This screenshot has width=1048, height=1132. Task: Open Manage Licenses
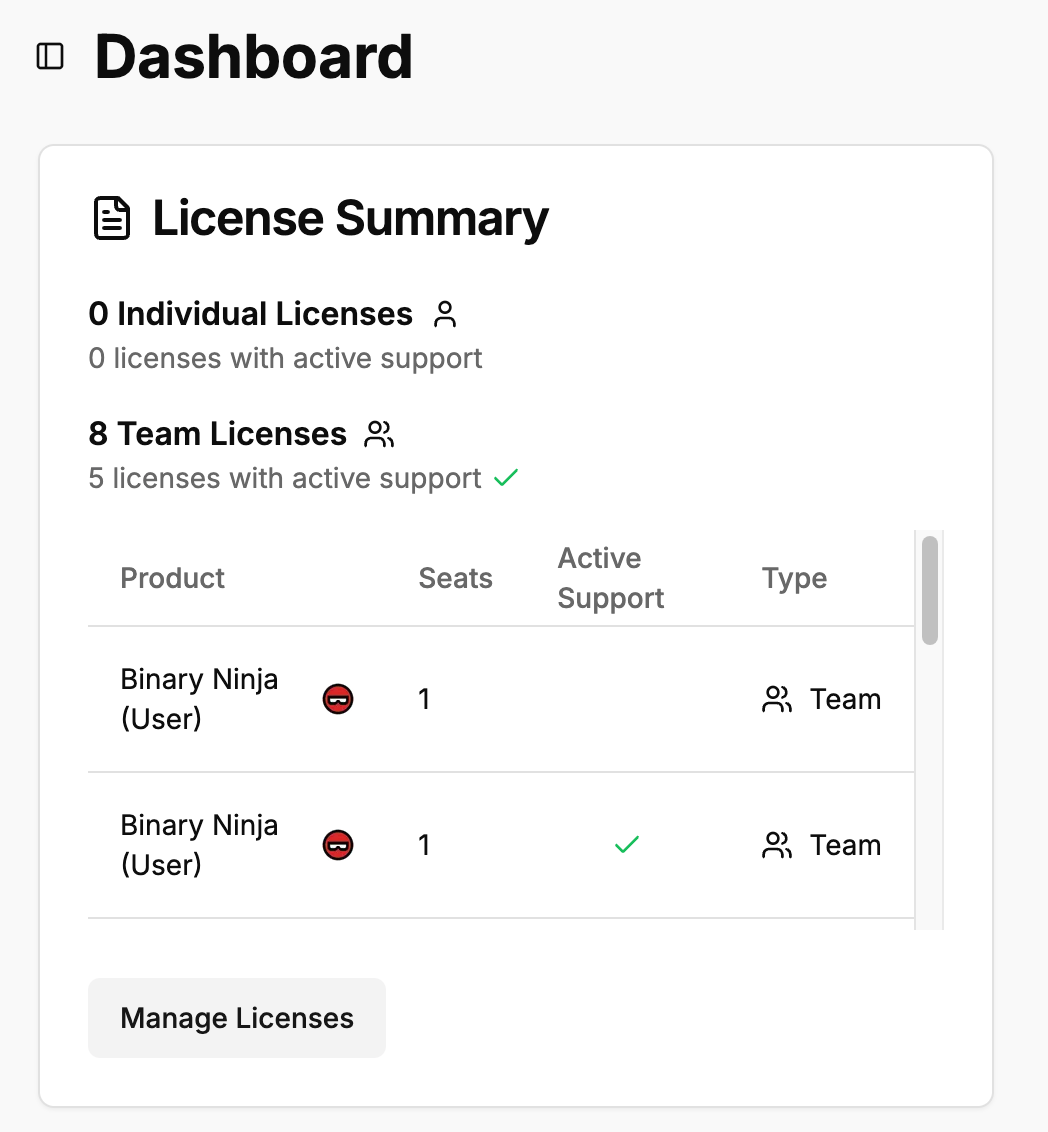(x=237, y=1018)
